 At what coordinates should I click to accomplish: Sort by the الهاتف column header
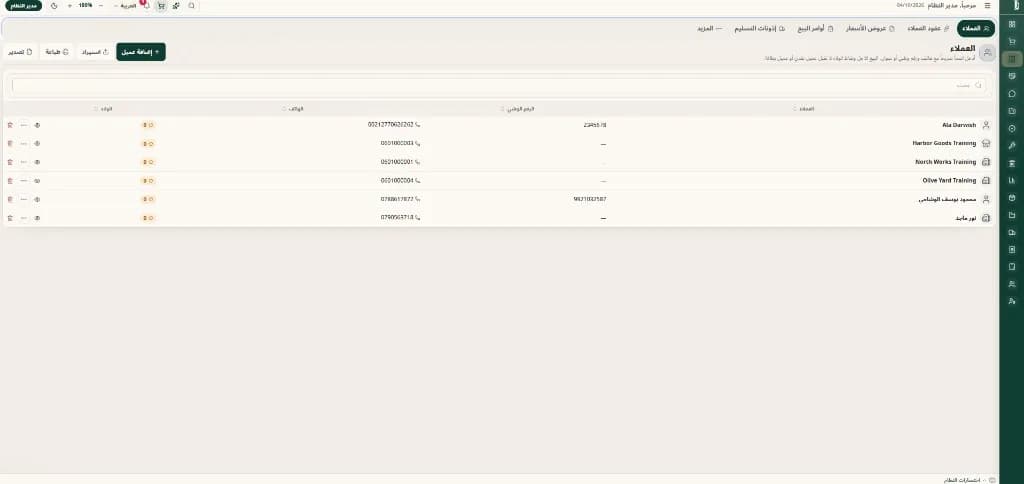(x=293, y=108)
